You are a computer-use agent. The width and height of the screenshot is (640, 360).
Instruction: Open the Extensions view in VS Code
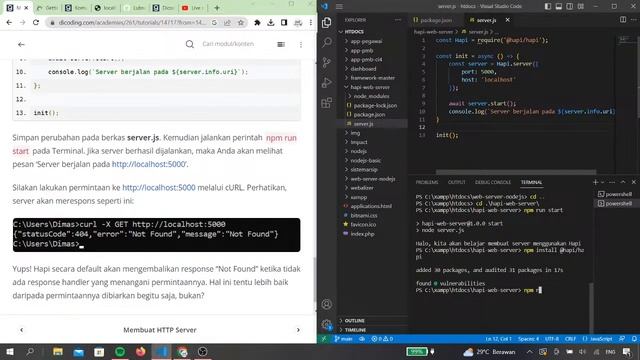tap(327, 103)
